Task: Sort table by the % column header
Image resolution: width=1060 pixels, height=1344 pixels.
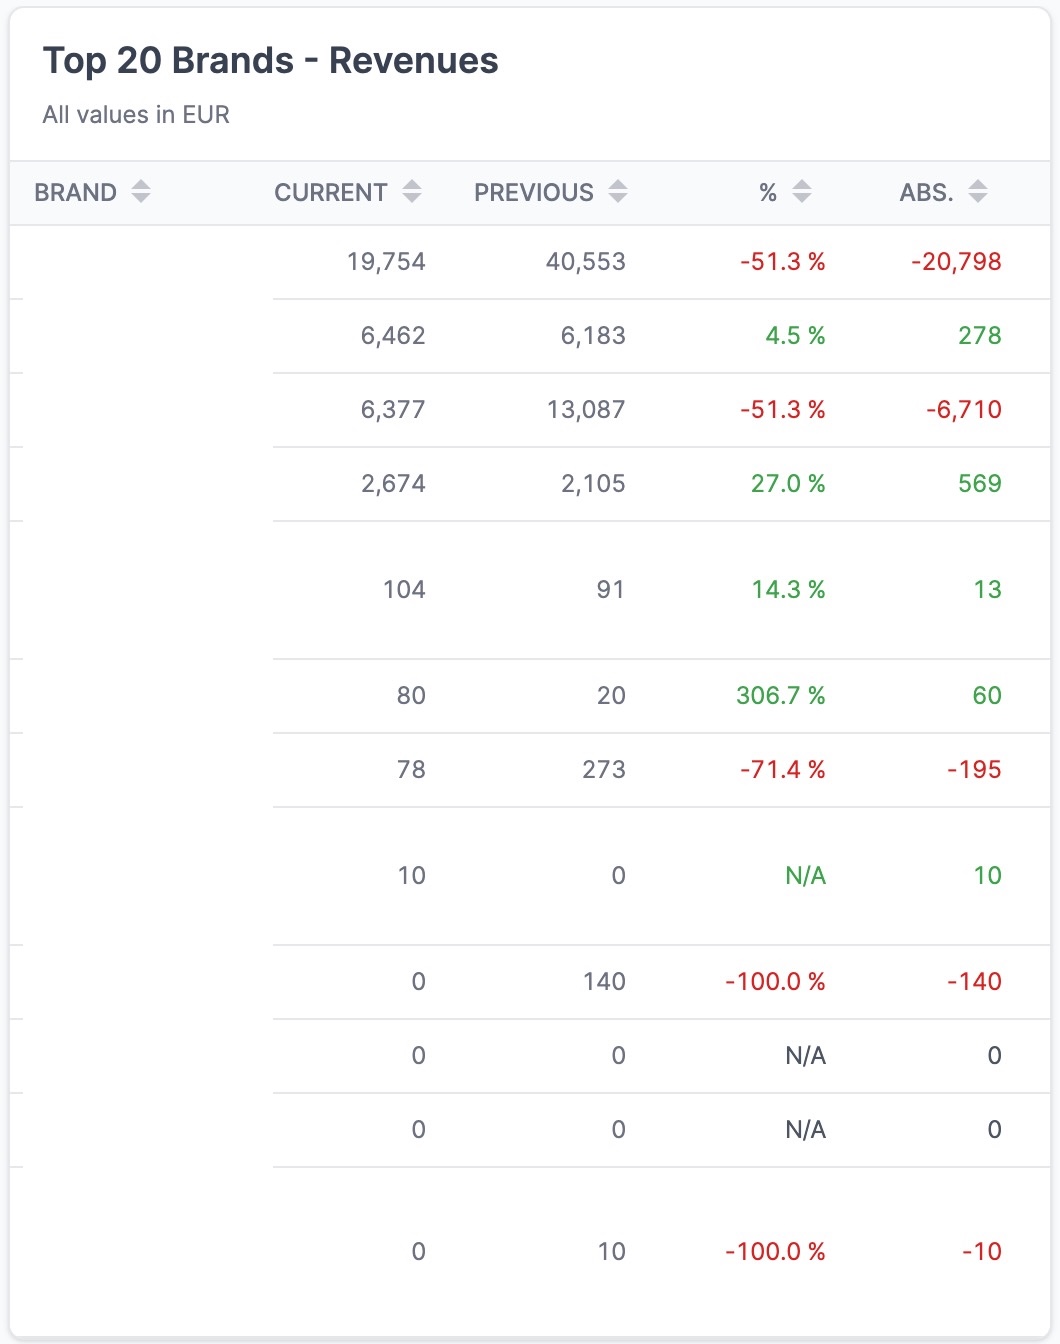Action: click(x=768, y=192)
